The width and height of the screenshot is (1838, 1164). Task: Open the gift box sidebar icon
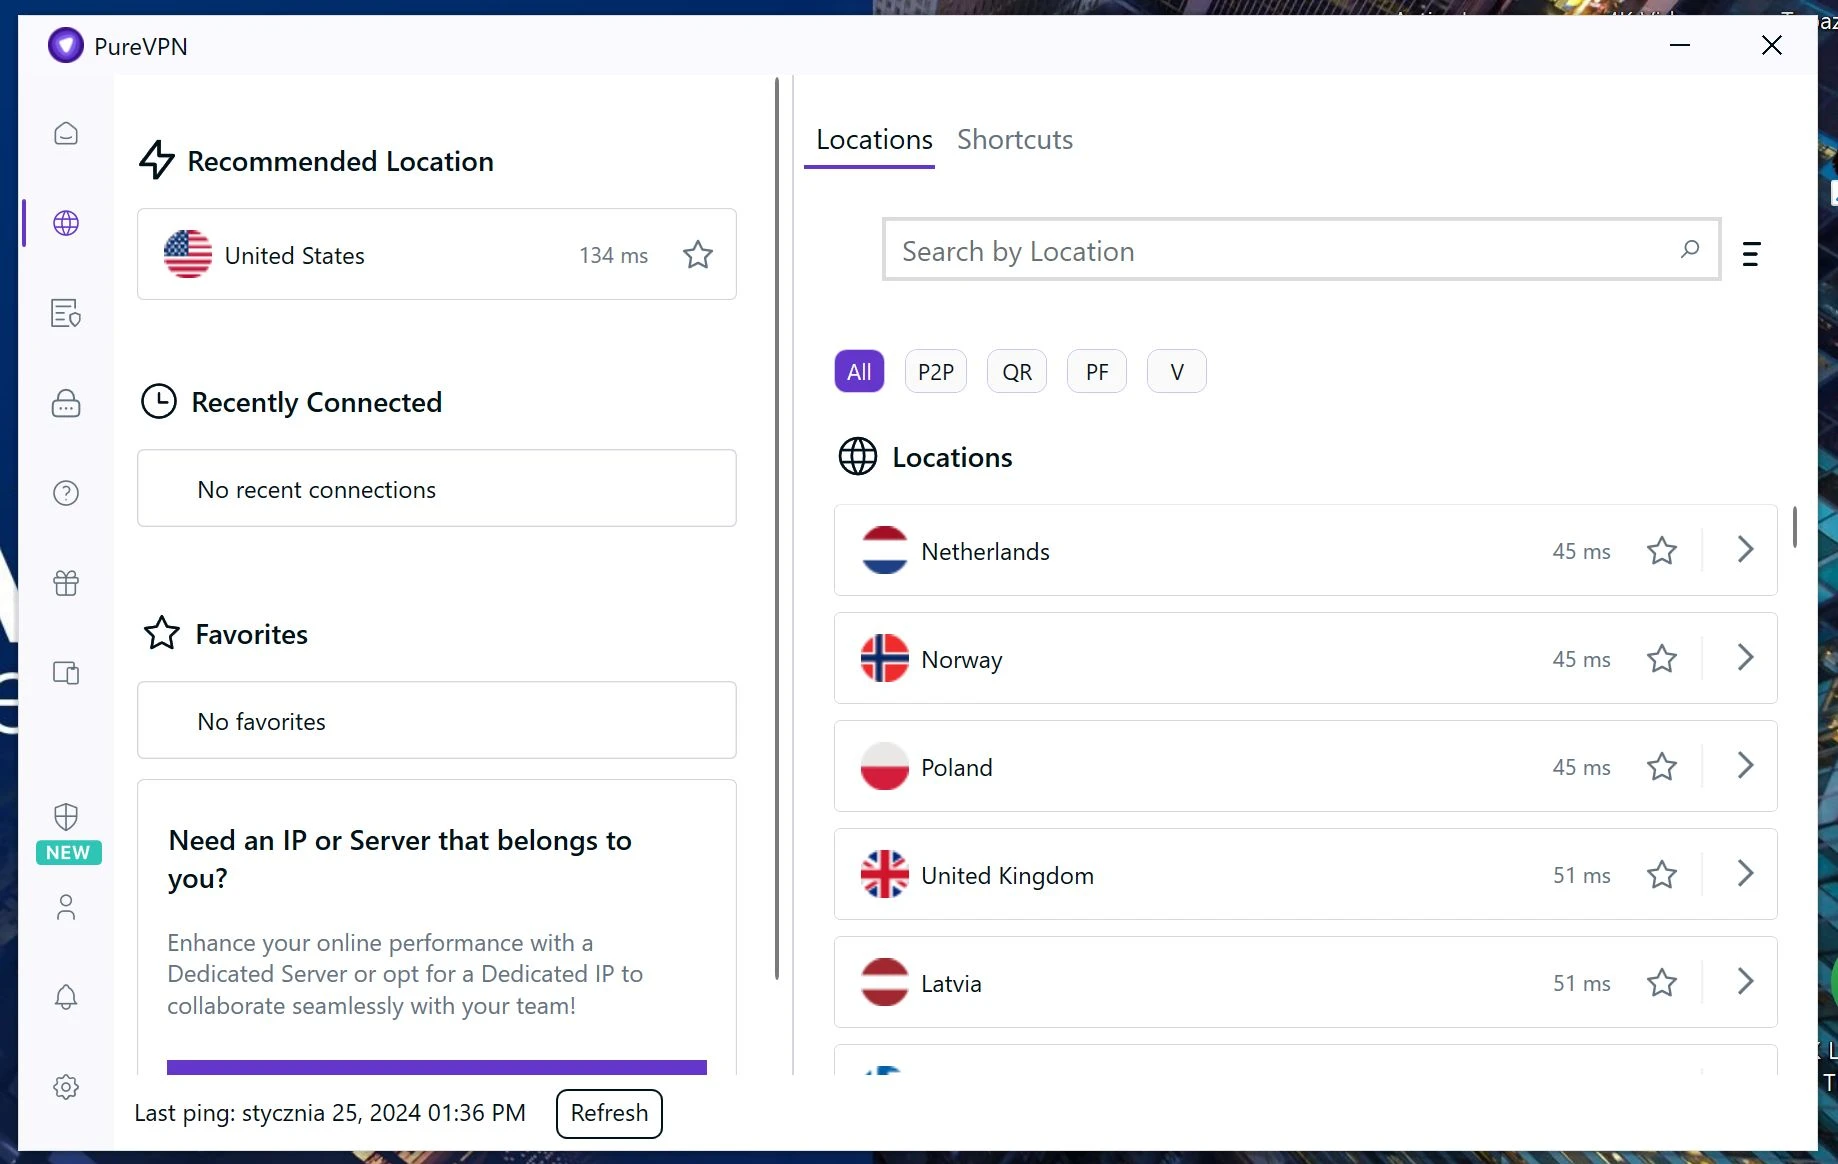[66, 583]
